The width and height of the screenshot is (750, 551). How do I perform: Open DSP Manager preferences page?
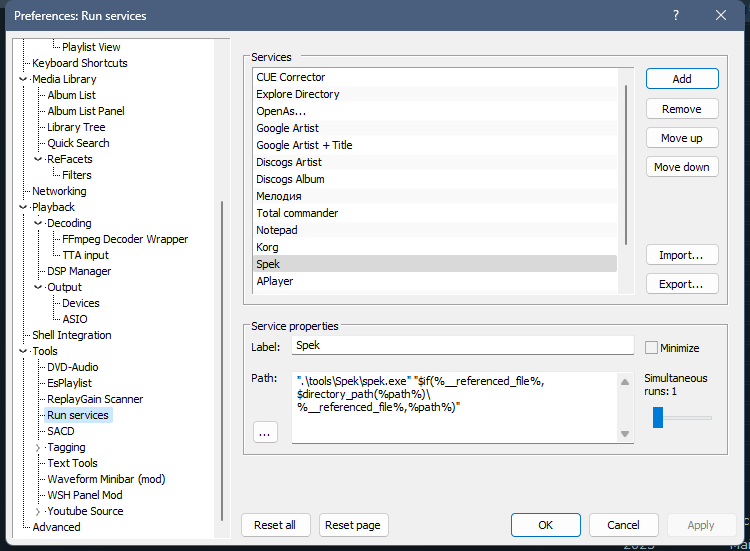coord(79,271)
